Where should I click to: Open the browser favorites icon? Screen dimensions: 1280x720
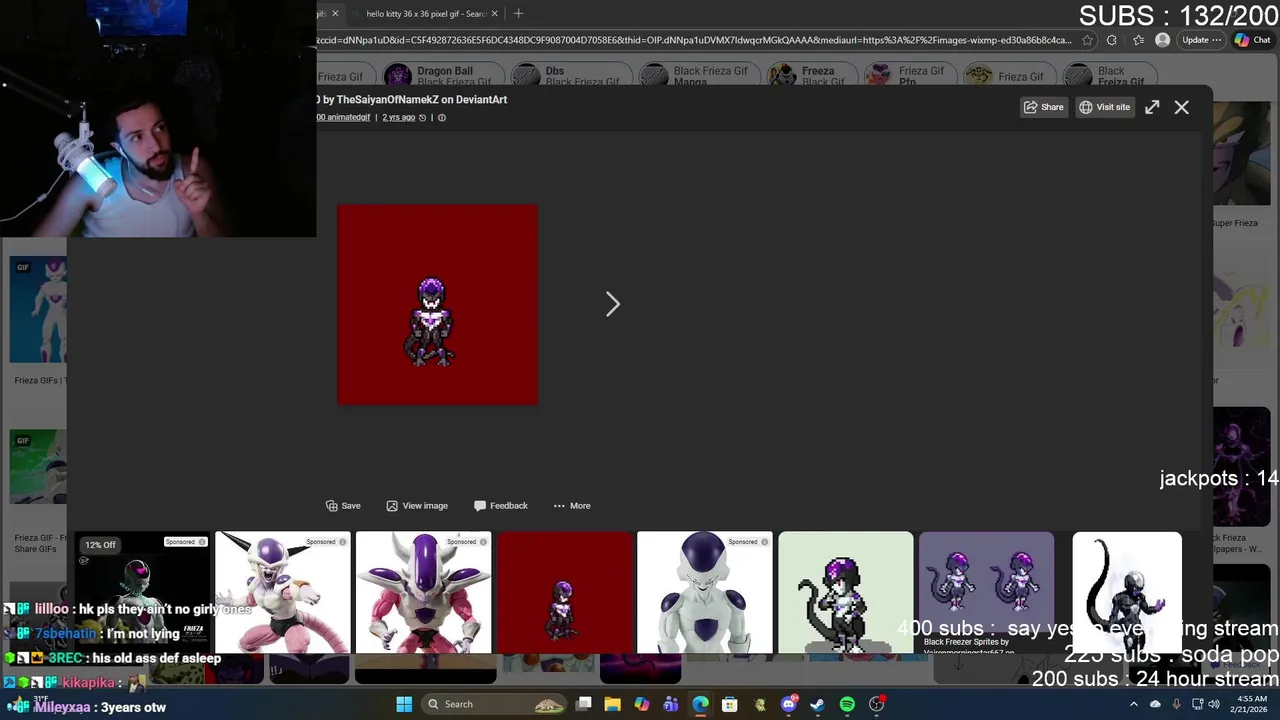(1138, 40)
